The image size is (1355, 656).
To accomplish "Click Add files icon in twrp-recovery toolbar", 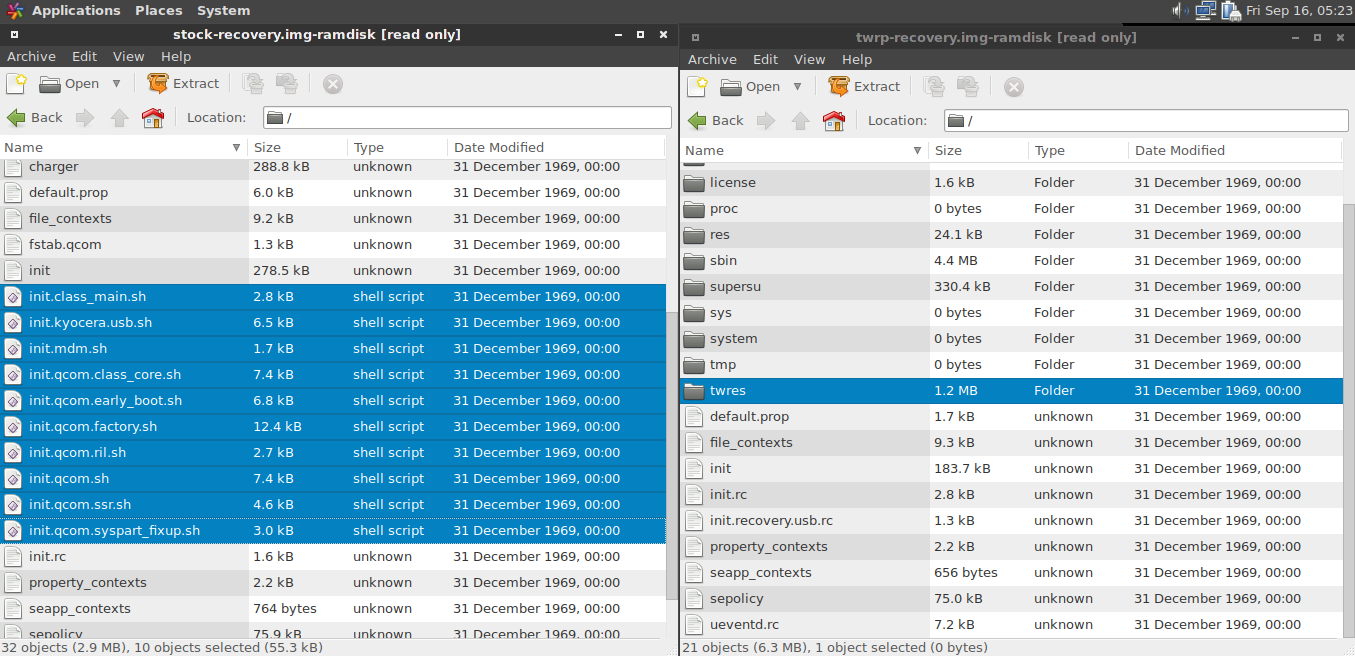I will click(935, 87).
